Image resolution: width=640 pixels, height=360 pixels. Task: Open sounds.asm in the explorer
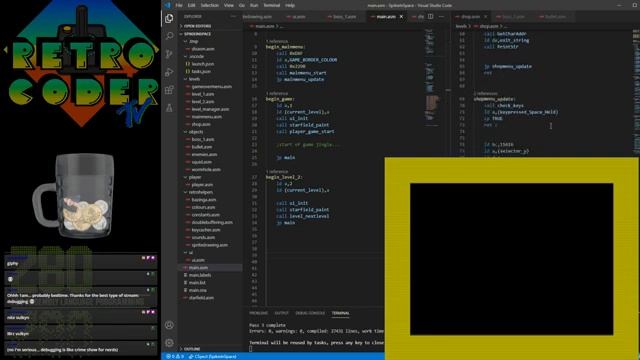point(203,238)
